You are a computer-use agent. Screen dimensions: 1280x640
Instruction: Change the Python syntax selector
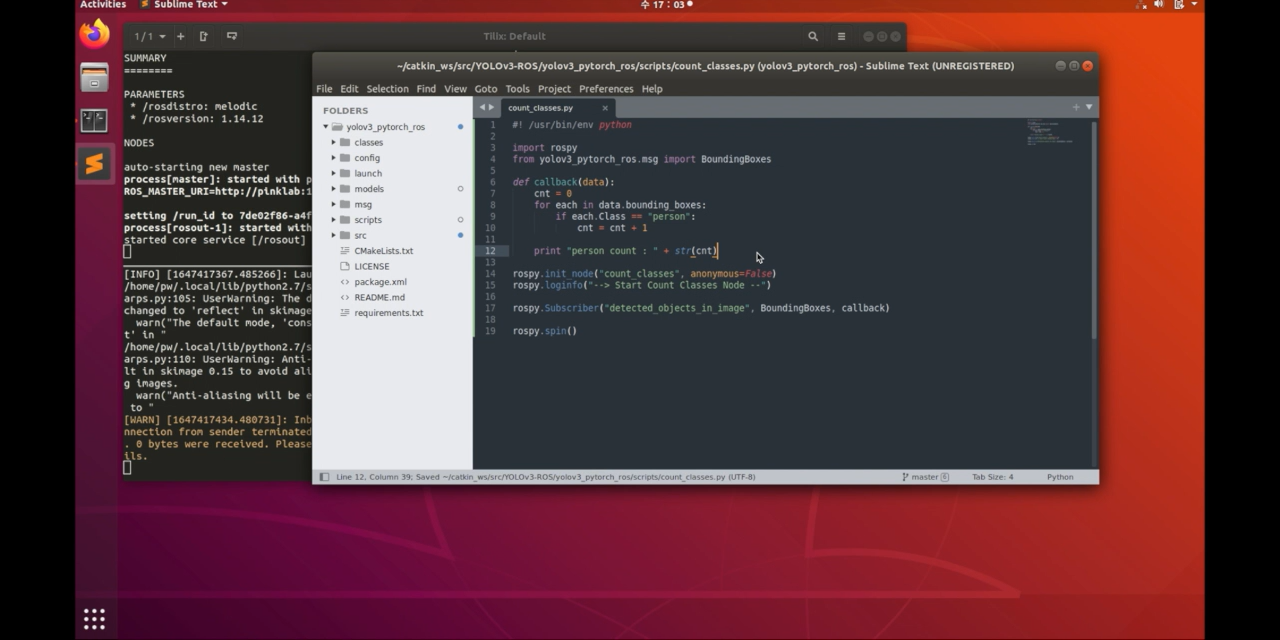pyautogui.click(x=1060, y=477)
